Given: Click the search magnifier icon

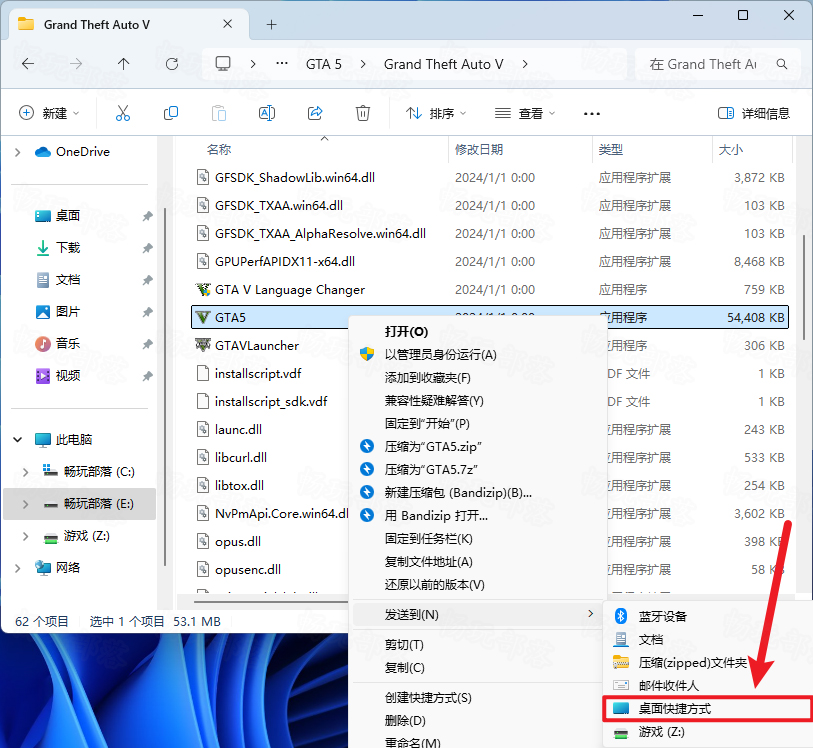Looking at the screenshot, I should point(782,64).
